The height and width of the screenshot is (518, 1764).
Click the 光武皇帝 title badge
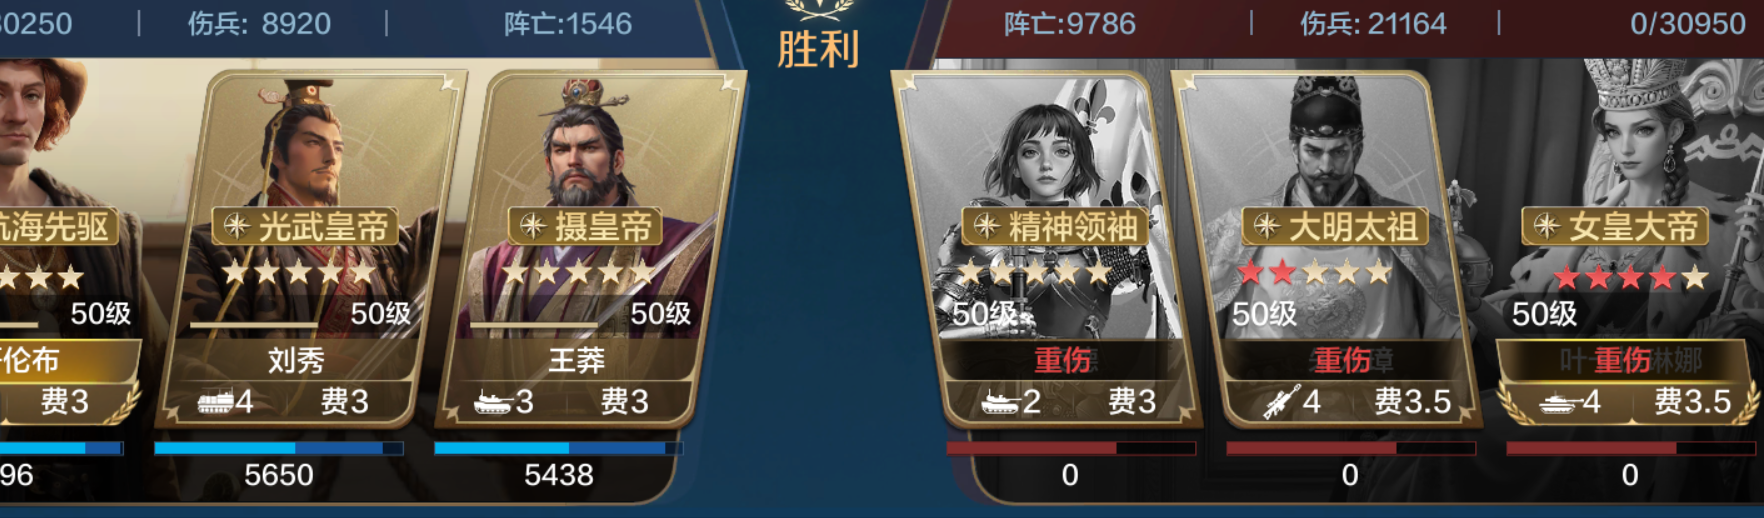306,227
